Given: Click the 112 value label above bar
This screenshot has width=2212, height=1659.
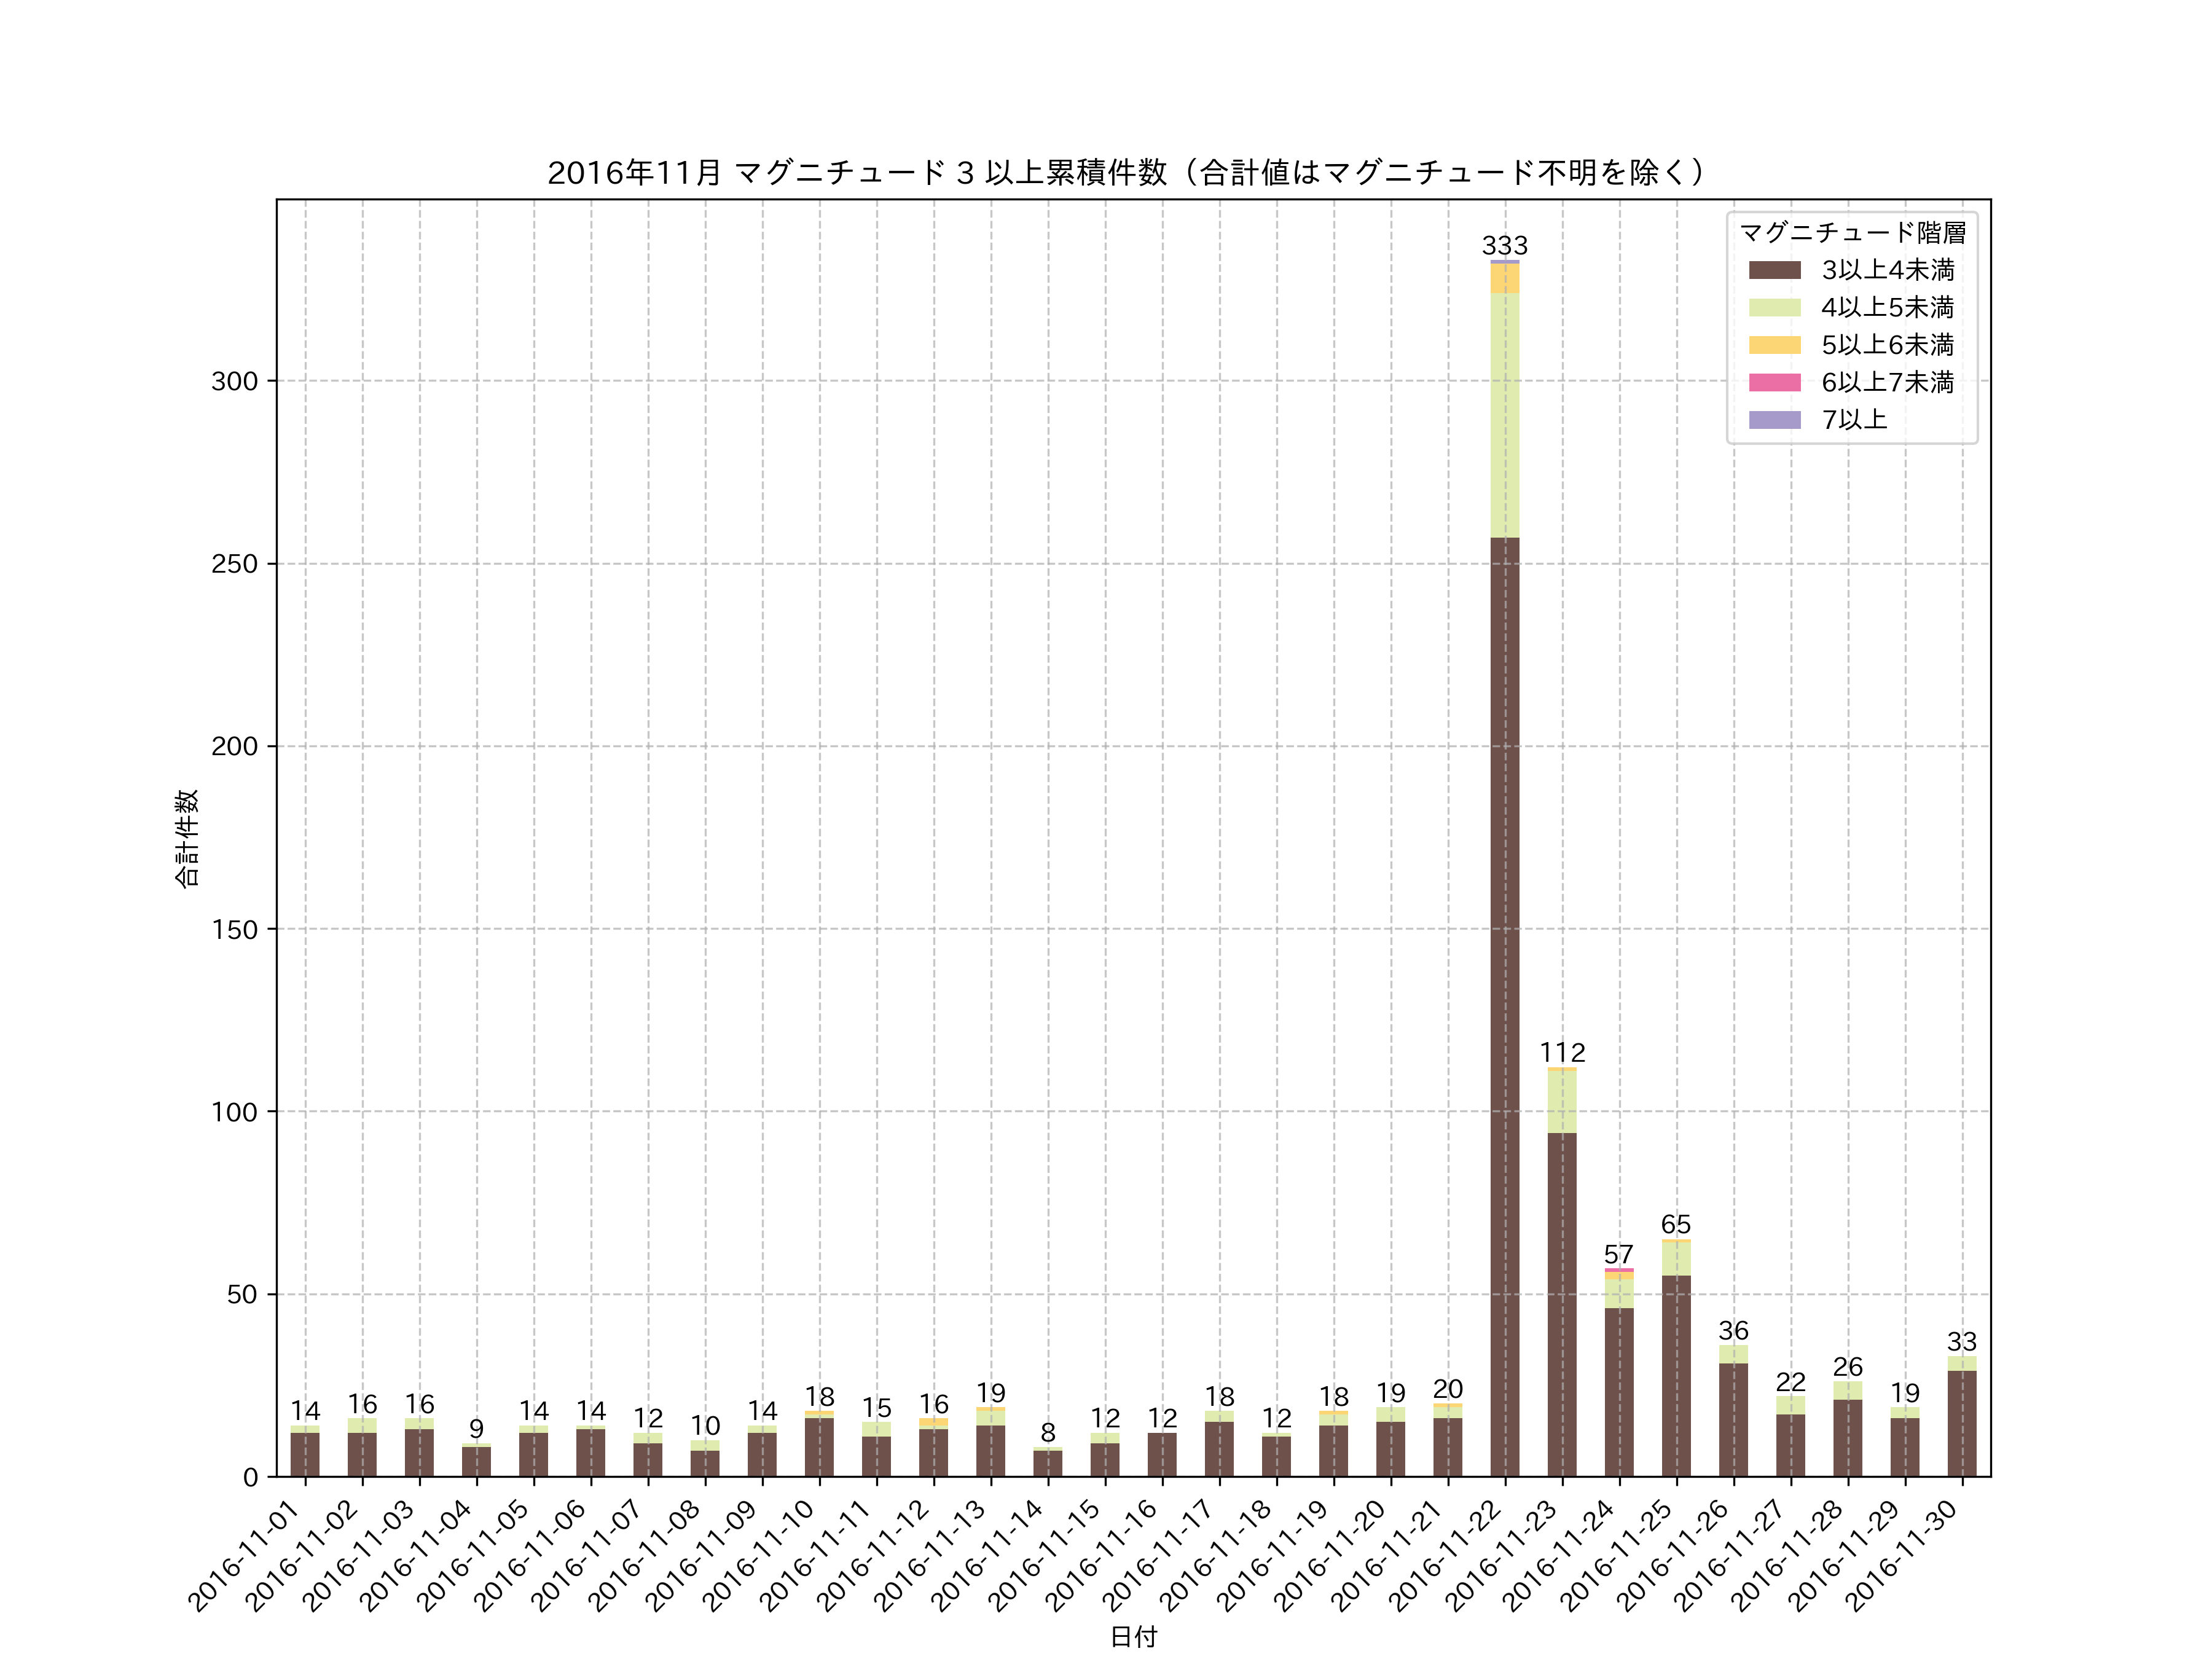Looking at the screenshot, I should coord(1562,1053).
